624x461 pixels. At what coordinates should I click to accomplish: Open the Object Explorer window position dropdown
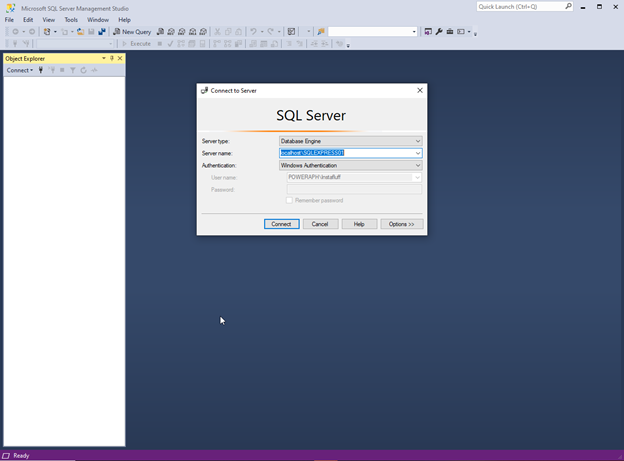tap(104, 59)
